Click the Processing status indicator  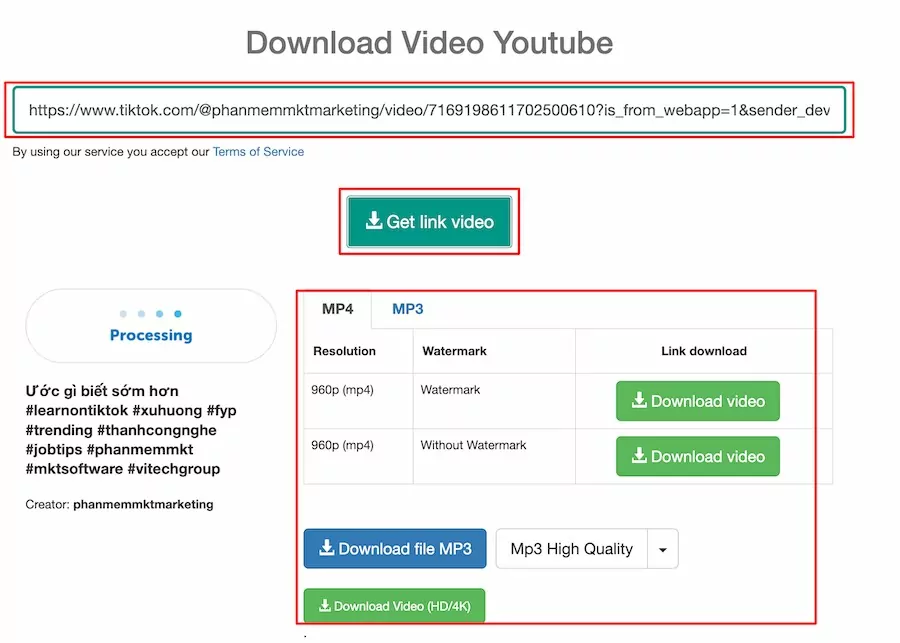point(151,326)
